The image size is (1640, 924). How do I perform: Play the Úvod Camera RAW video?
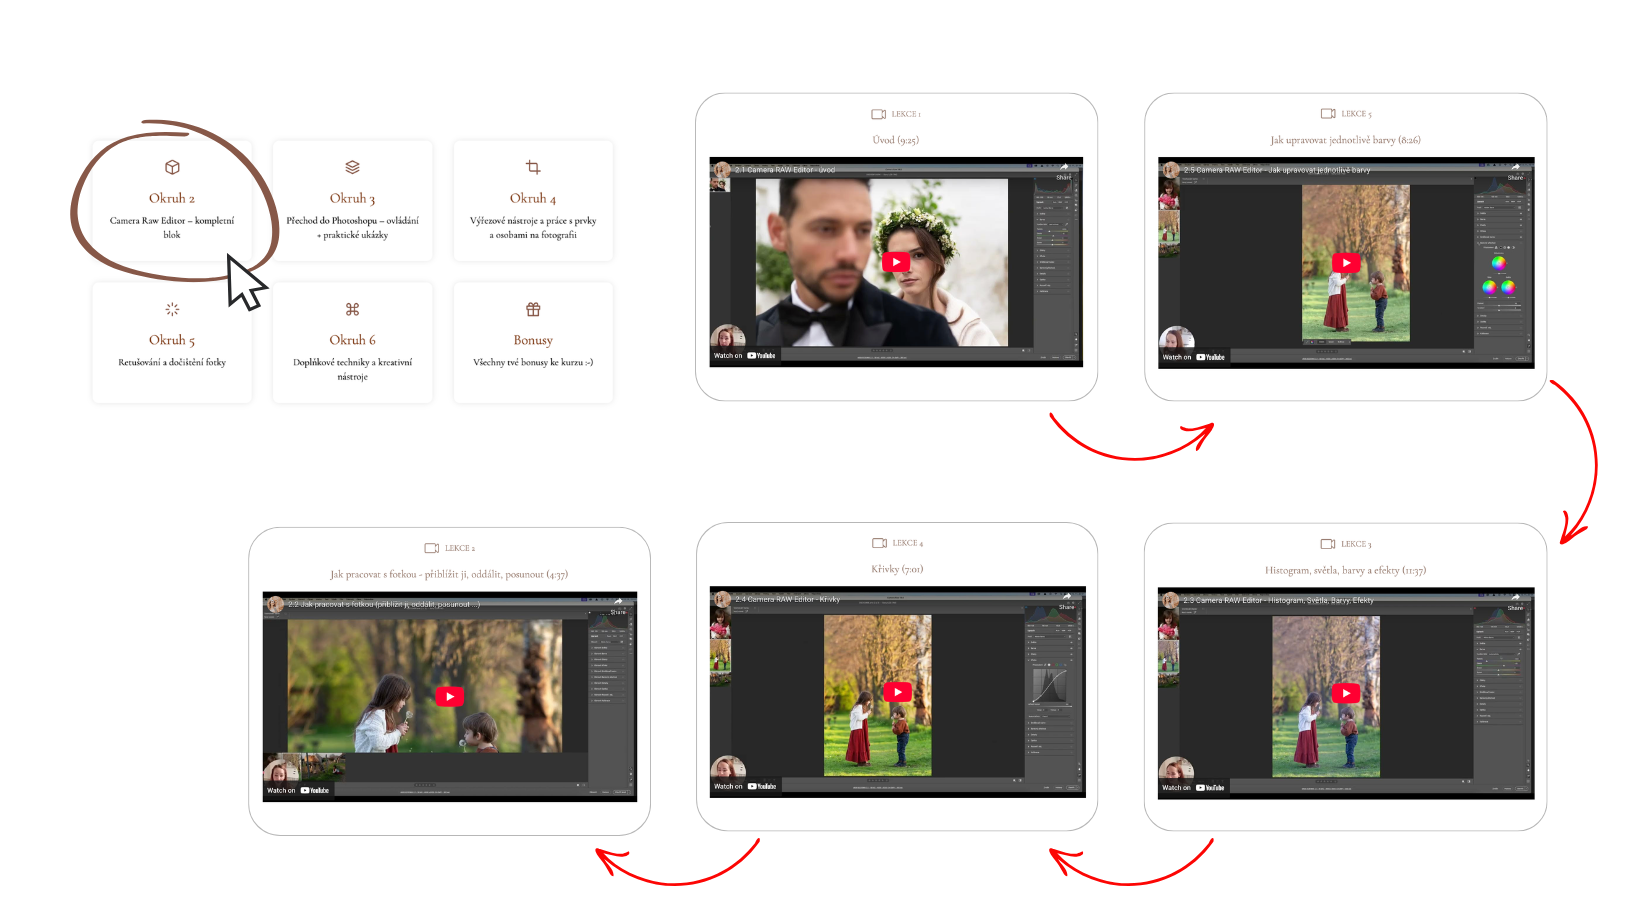coord(896,262)
